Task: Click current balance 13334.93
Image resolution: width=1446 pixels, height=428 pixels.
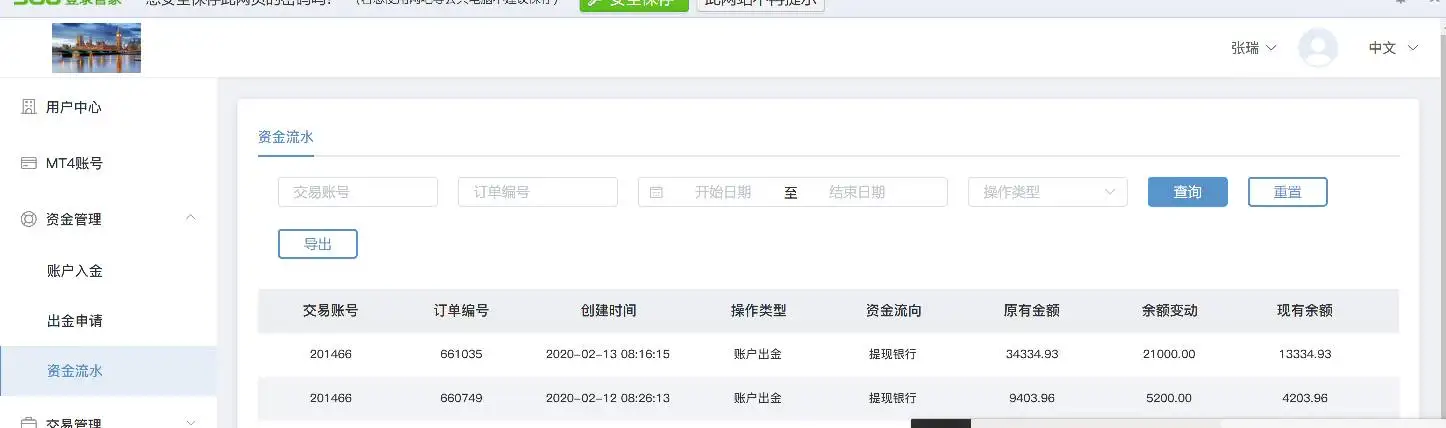Action: point(1305,354)
